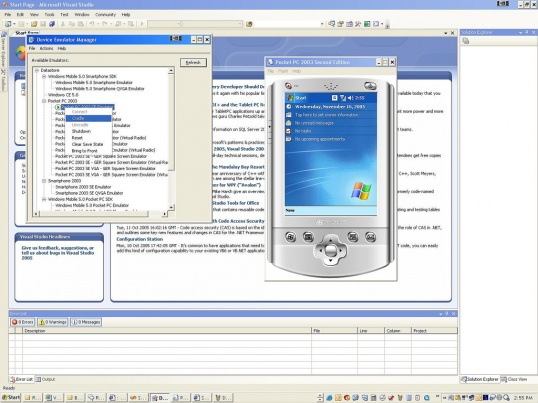Image resolution: width=538 pixels, height=403 pixels.
Task: Open the Visual Studio Tools menu
Action: pyautogui.click(x=49, y=15)
